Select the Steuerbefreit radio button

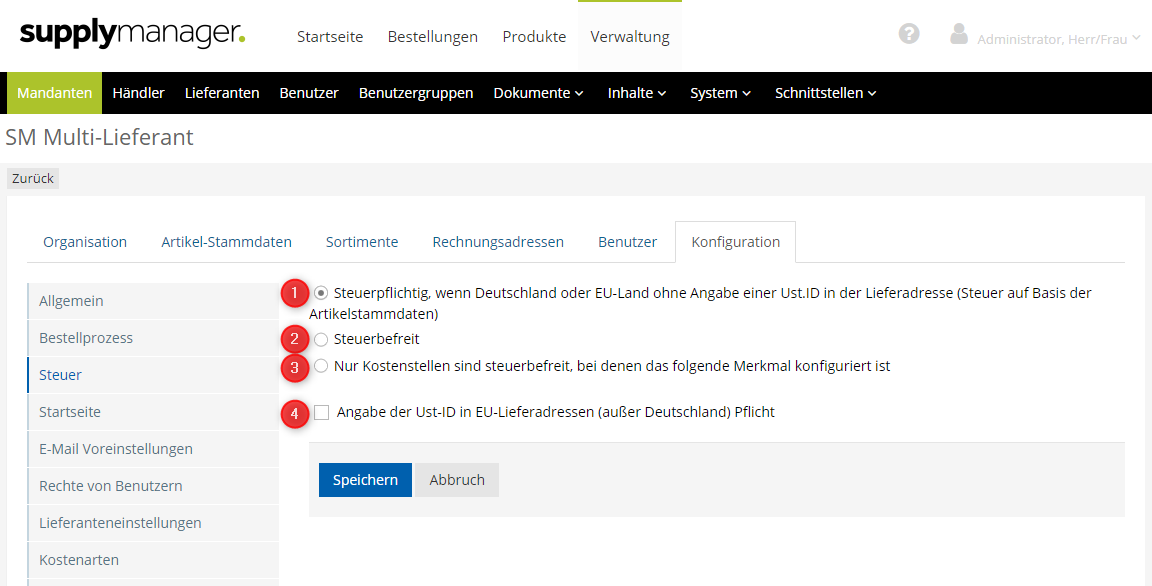click(321, 340)
